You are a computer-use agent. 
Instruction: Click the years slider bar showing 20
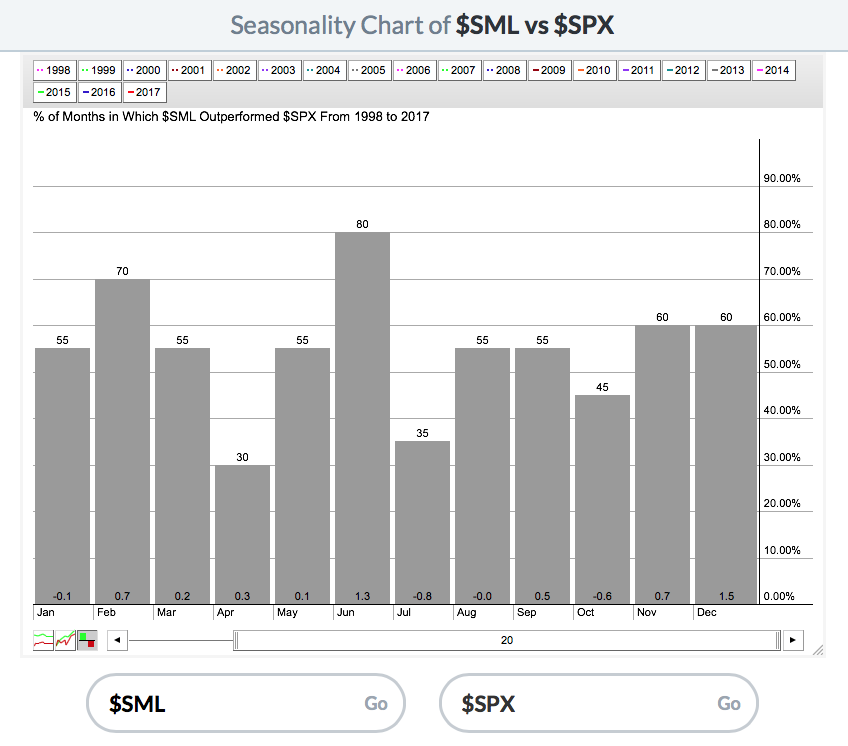pyautogui.click(x=507, y=641)
